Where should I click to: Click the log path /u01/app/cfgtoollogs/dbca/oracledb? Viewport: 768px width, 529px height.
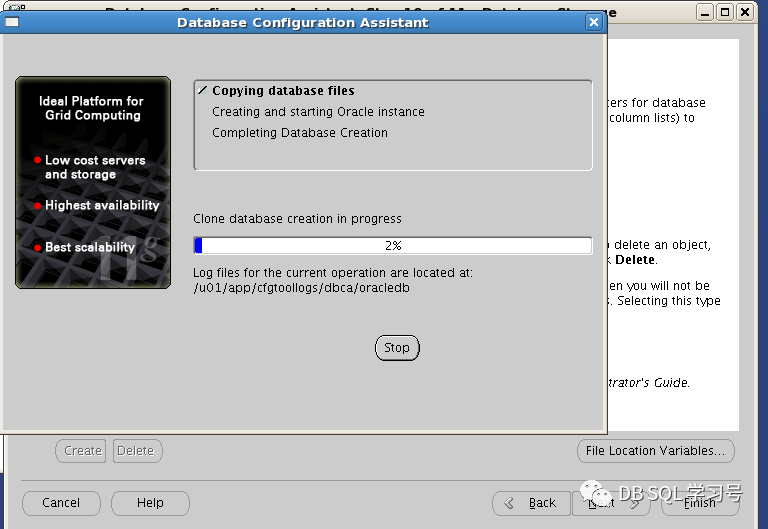302,288
